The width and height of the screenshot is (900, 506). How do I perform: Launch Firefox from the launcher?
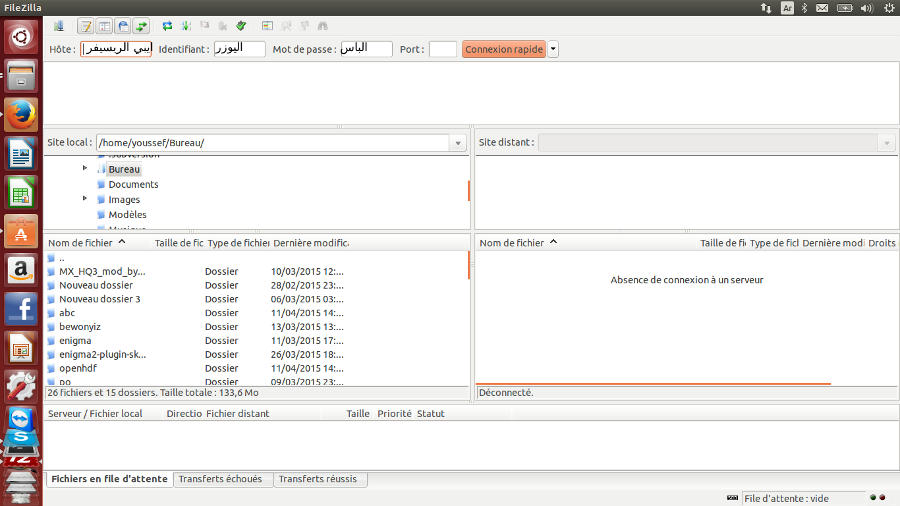pyautogui.click(x=21, y=114)
